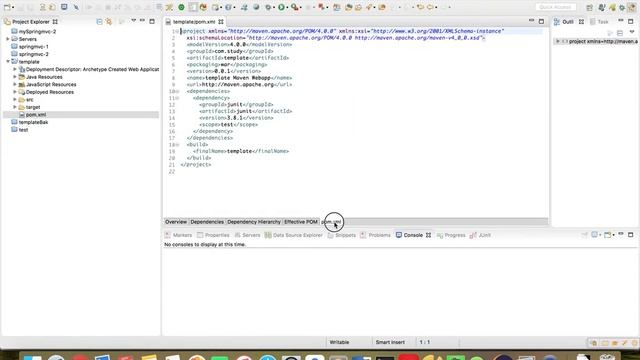Click 'Smart Insert' in status bar
Viewport: 640px width, 360px height.
pos(390,342)
